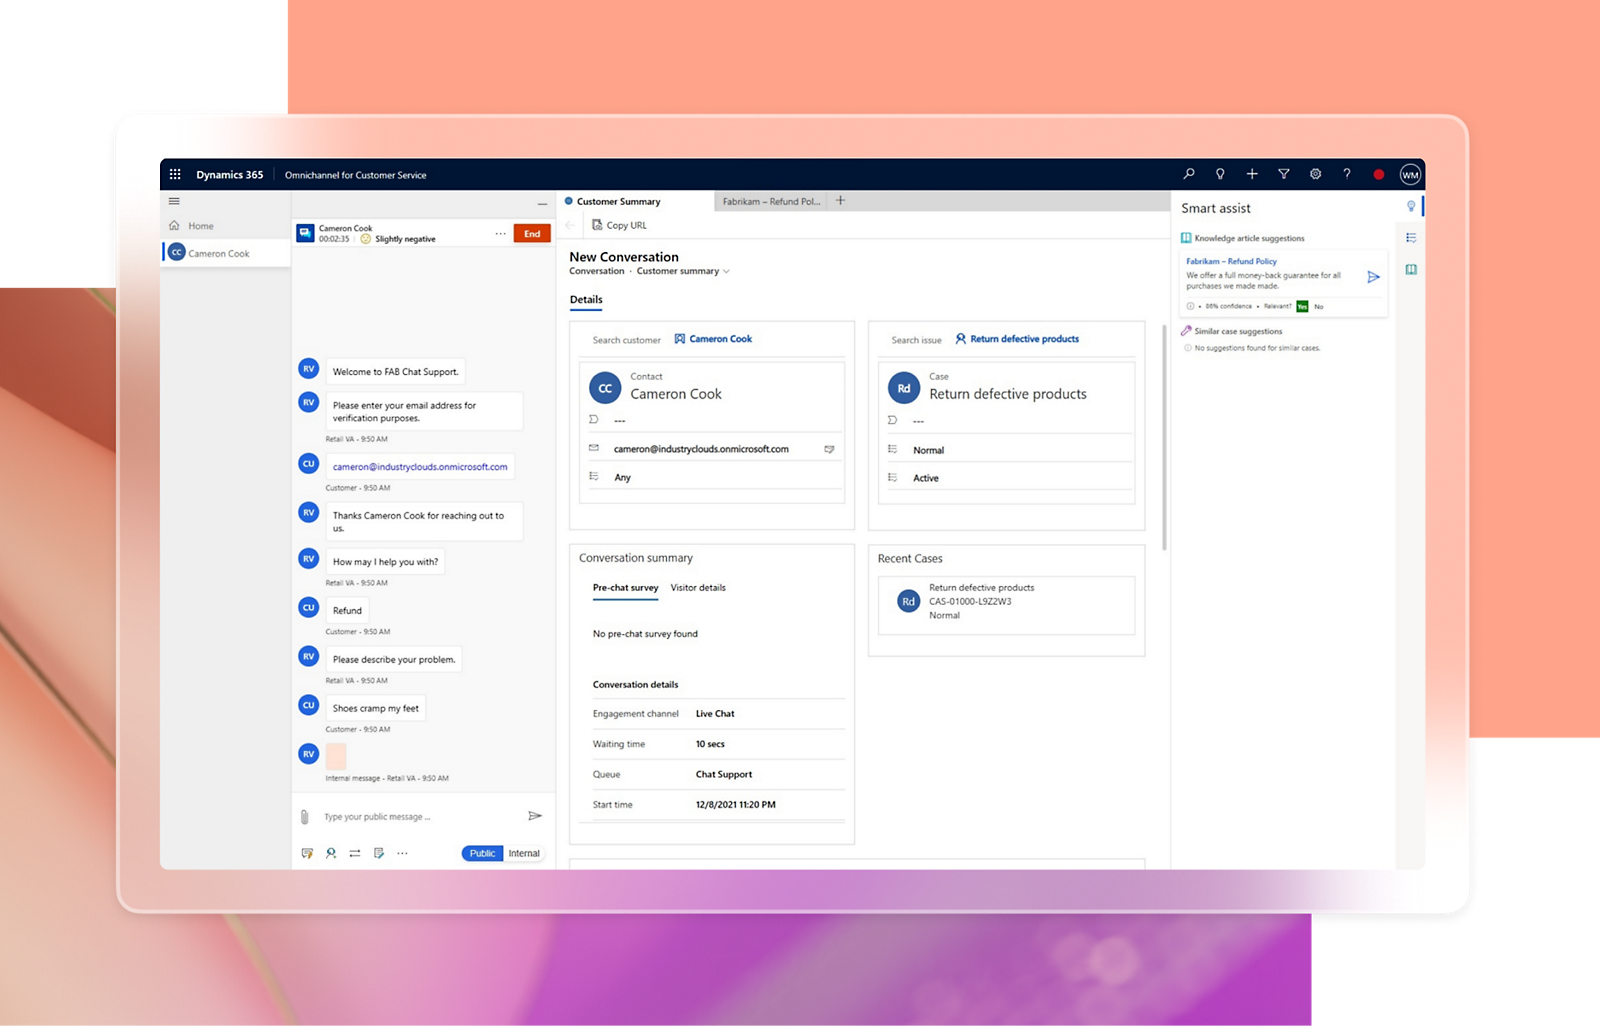
Task: Click the contact email cameron@industryclouds.onmicrosoft.com
Action: (701, 449)
